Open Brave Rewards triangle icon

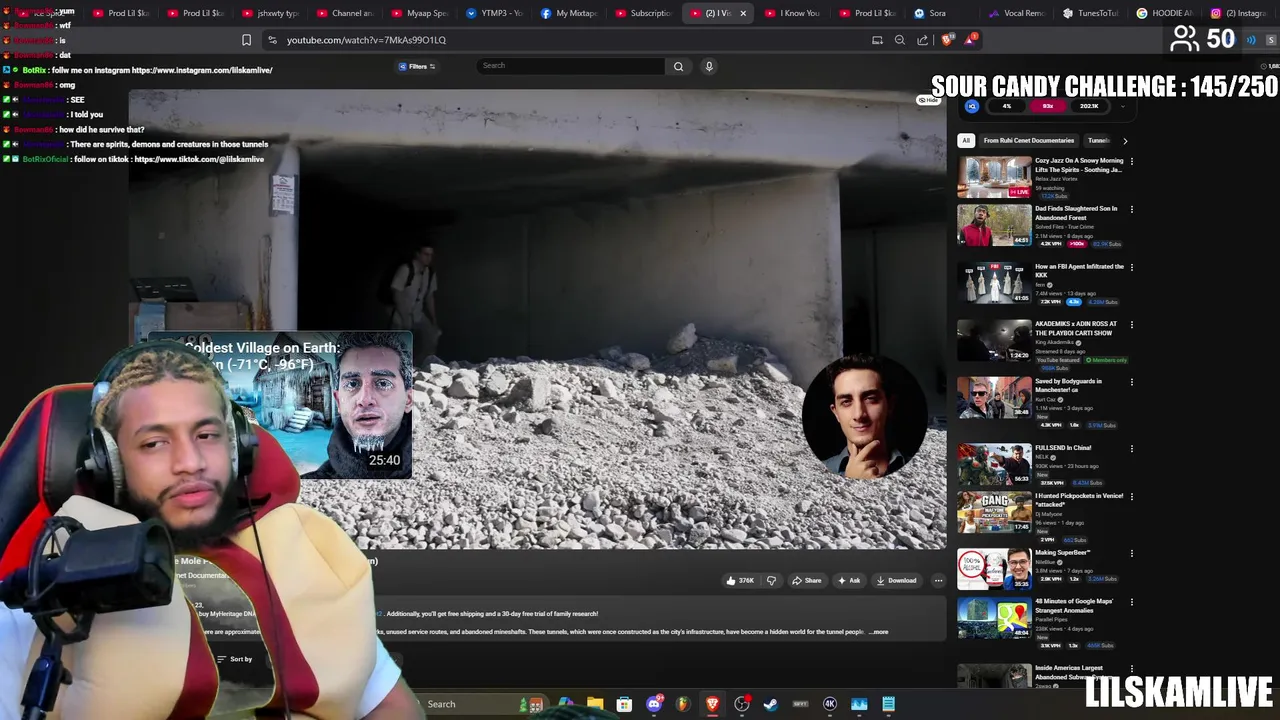pyautogui.click(x=970, y=39)
